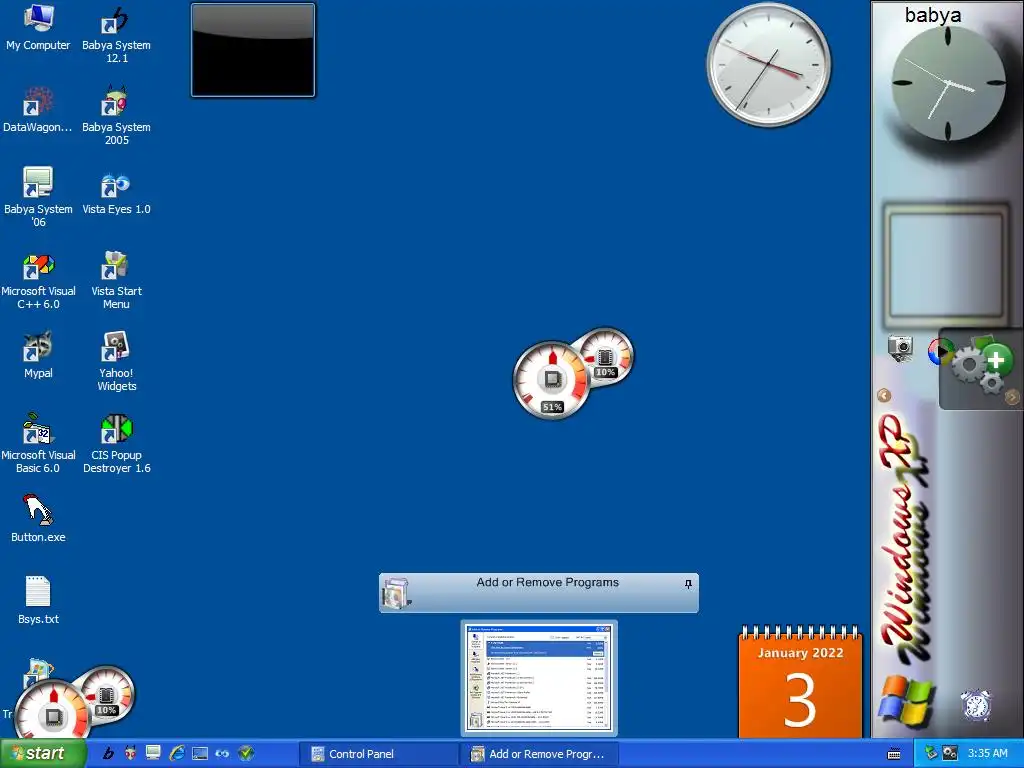The image size is (1024, 768).
Task: Open Microsoft Visual C++ 6.0 shortcut
Action: 38,281
